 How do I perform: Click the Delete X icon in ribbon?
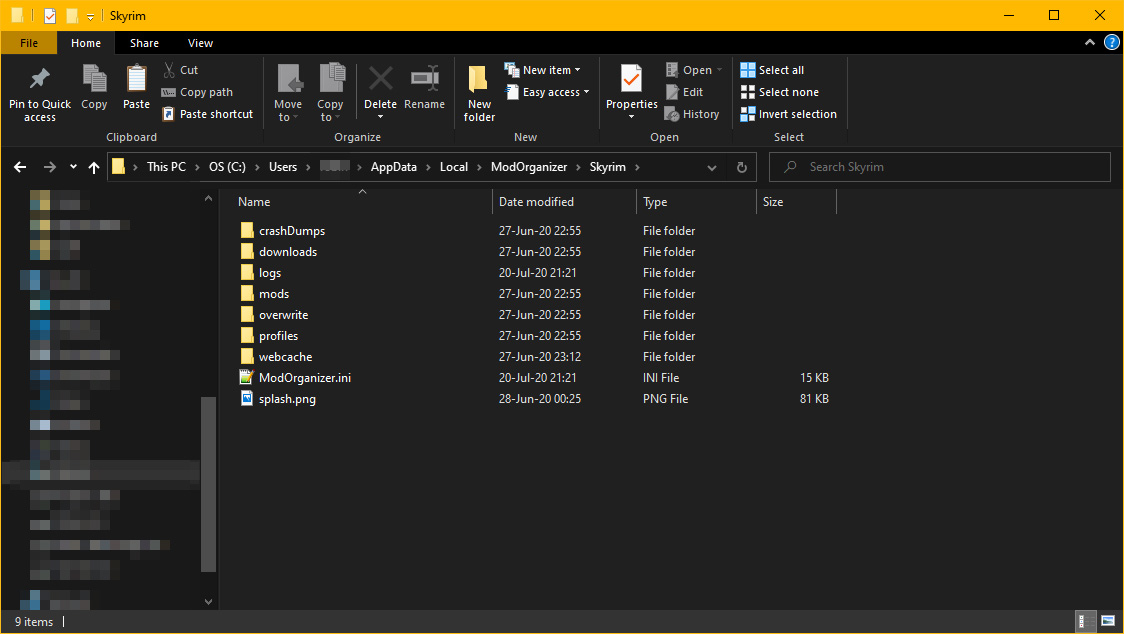pyautogui.click(x=380, y=79)
